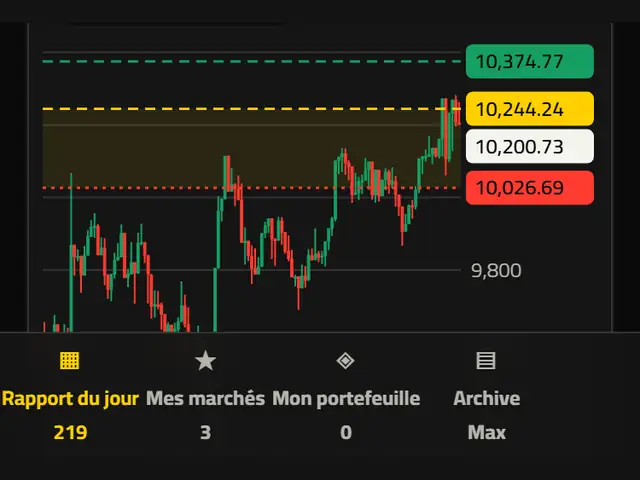Click the 9,800 axis value

coord(496,270)
